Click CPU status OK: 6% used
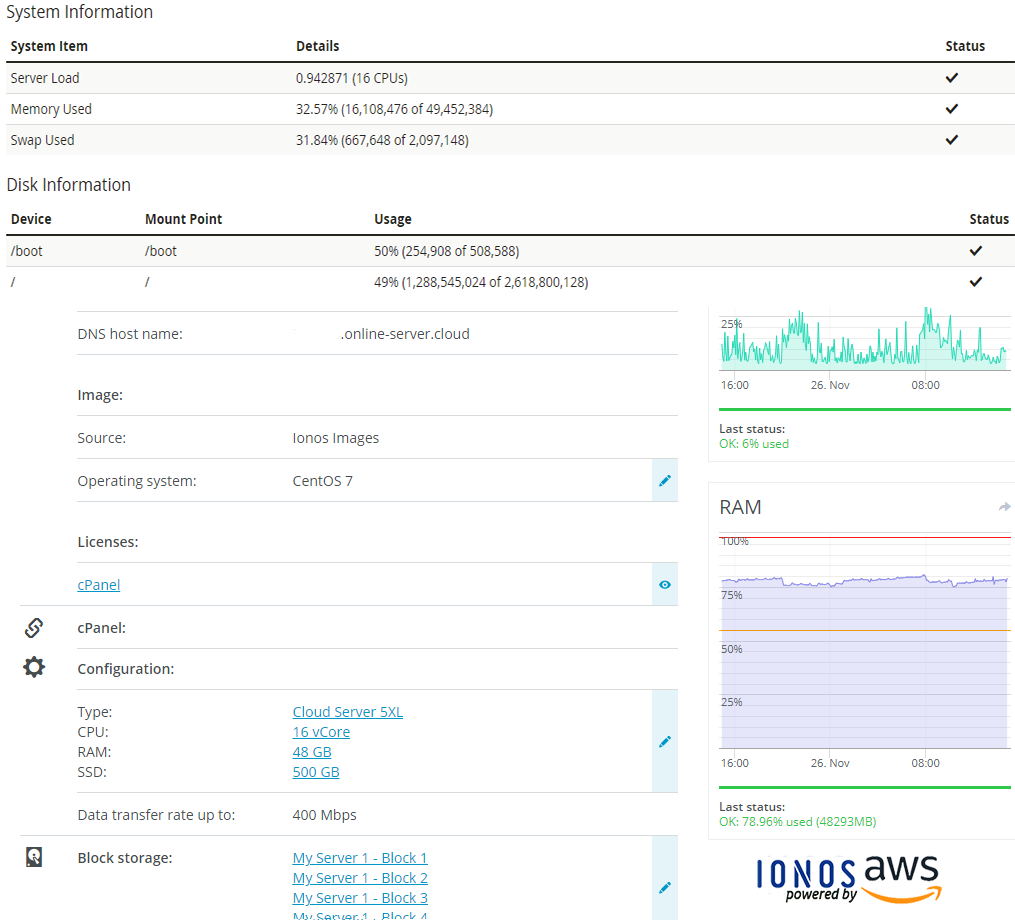The image size is (1015, 920). click(x=753, y=443)
